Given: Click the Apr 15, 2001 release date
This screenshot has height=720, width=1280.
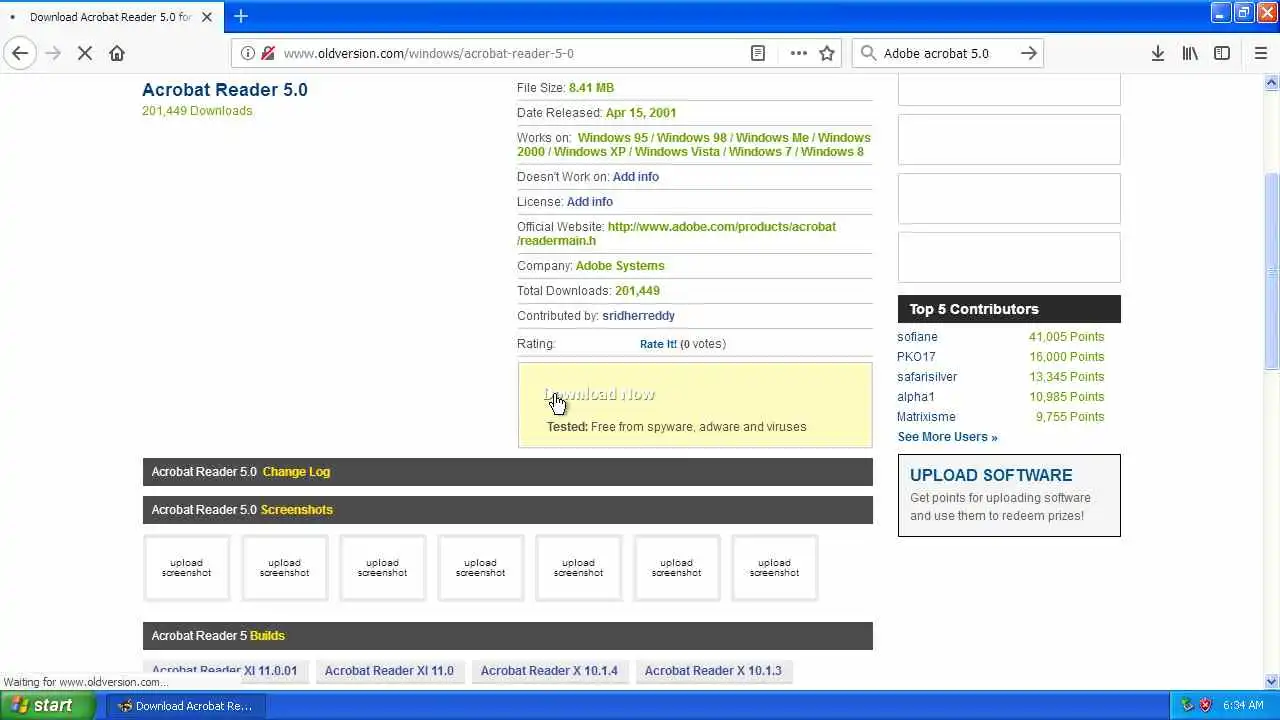Looking at the screenshot, I should click(x=641, y=113).
